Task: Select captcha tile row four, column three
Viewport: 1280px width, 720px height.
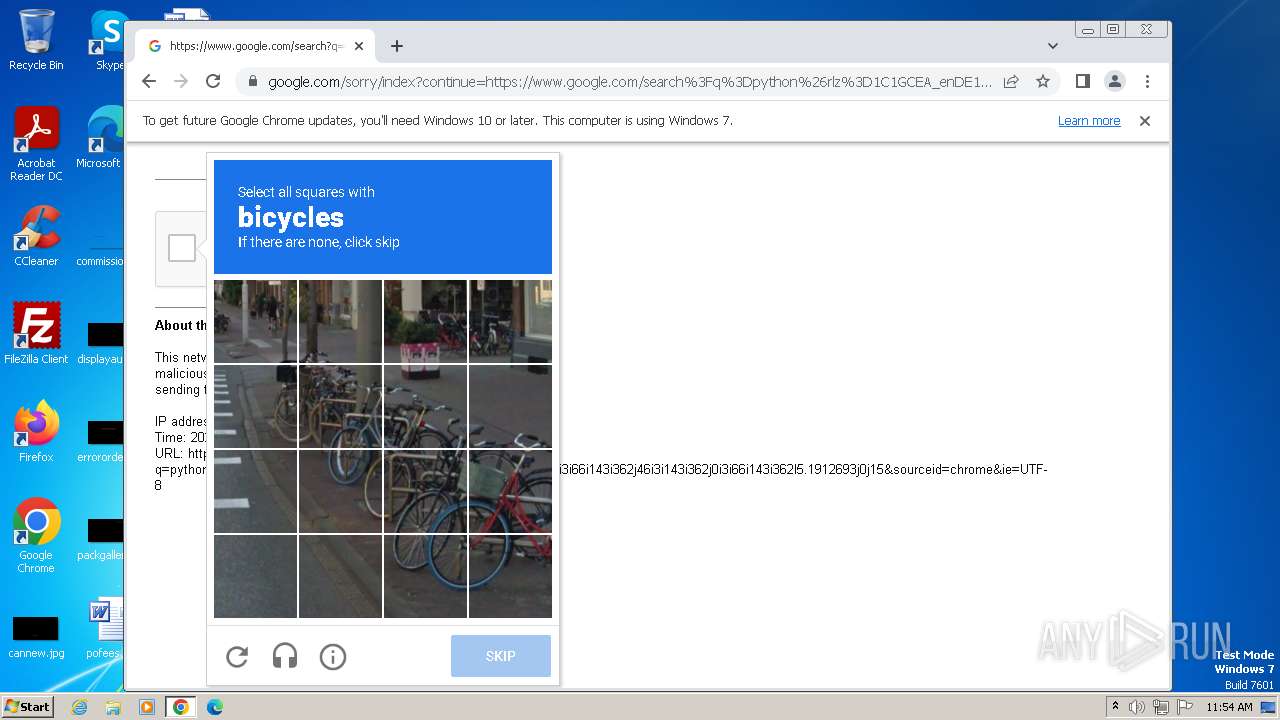Action: 425,576
